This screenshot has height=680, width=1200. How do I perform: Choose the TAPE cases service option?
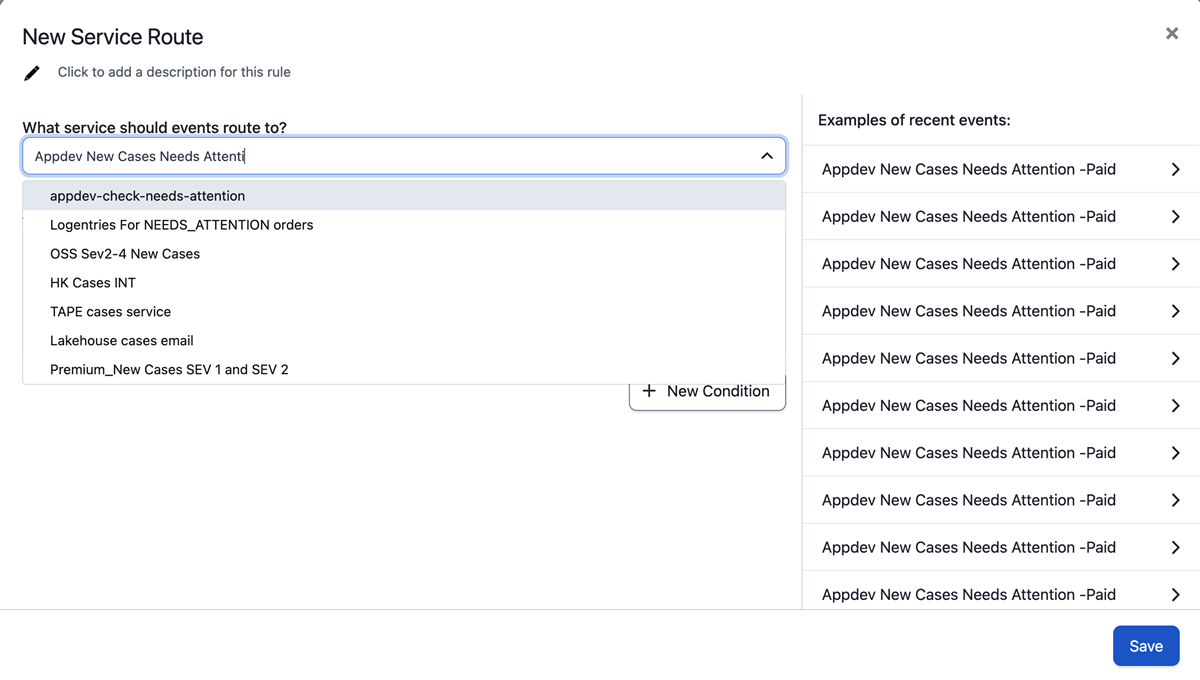404,312
